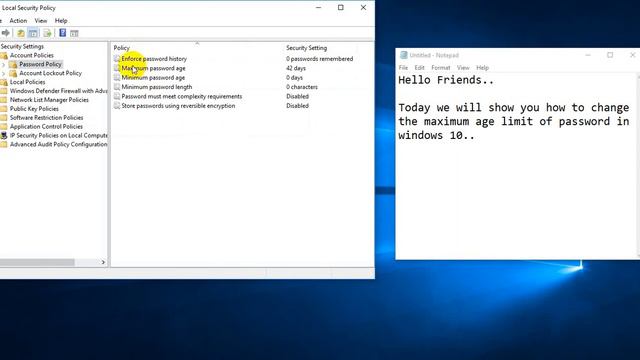640x360 pixels.
Task: Maximize the Local Security Policy window
Action: (x=341, y=8)
